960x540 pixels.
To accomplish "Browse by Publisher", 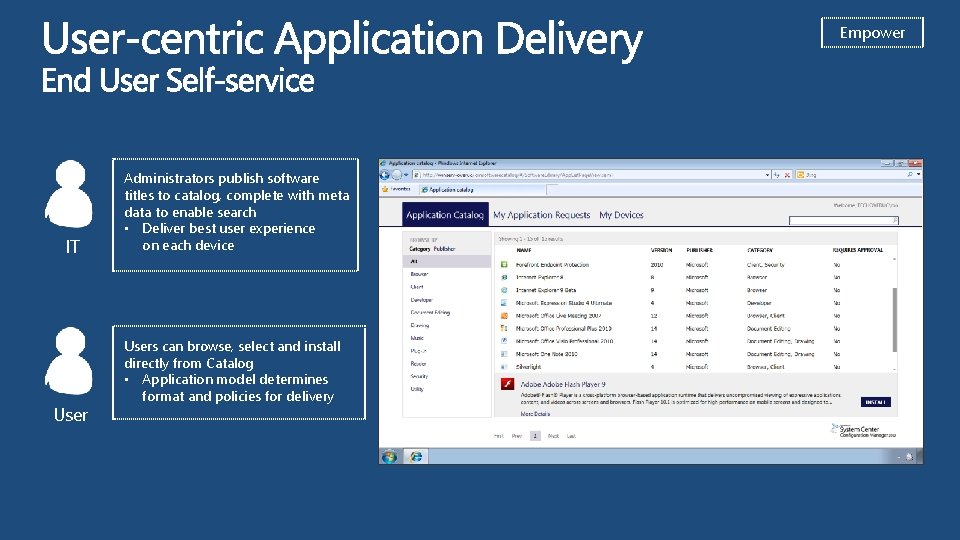I will [444, 249].
